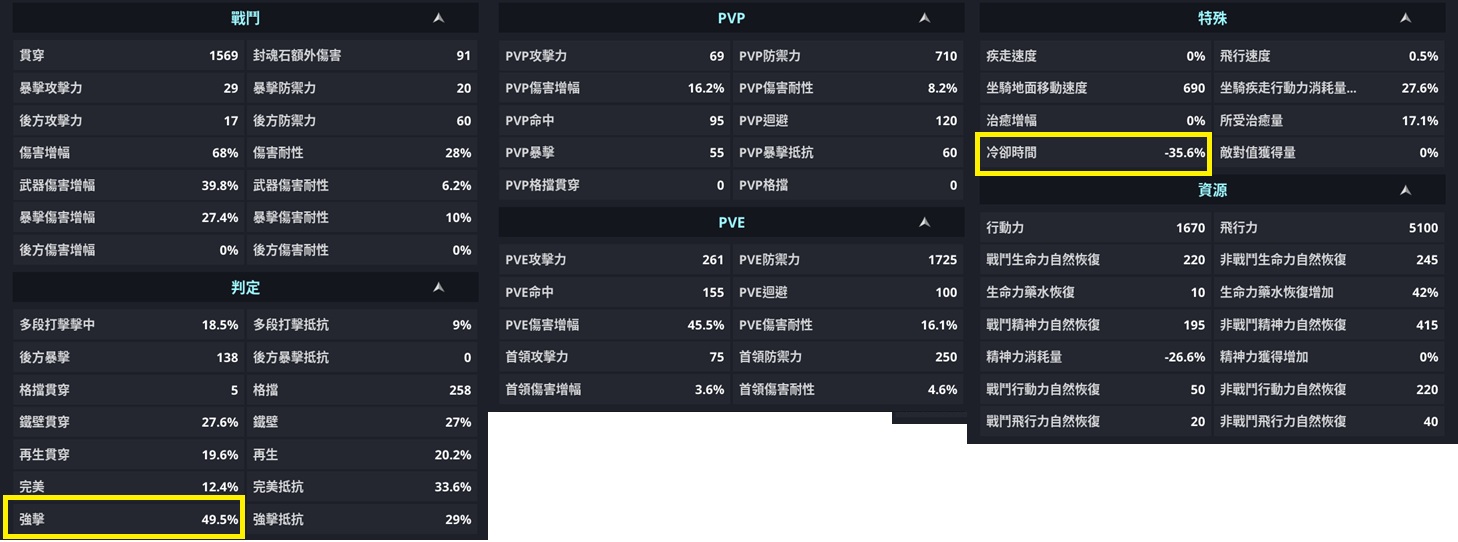Select the 飛行力 5100 stat row
Screen dimensions: 1458x542
click(x=1329, y=228)
